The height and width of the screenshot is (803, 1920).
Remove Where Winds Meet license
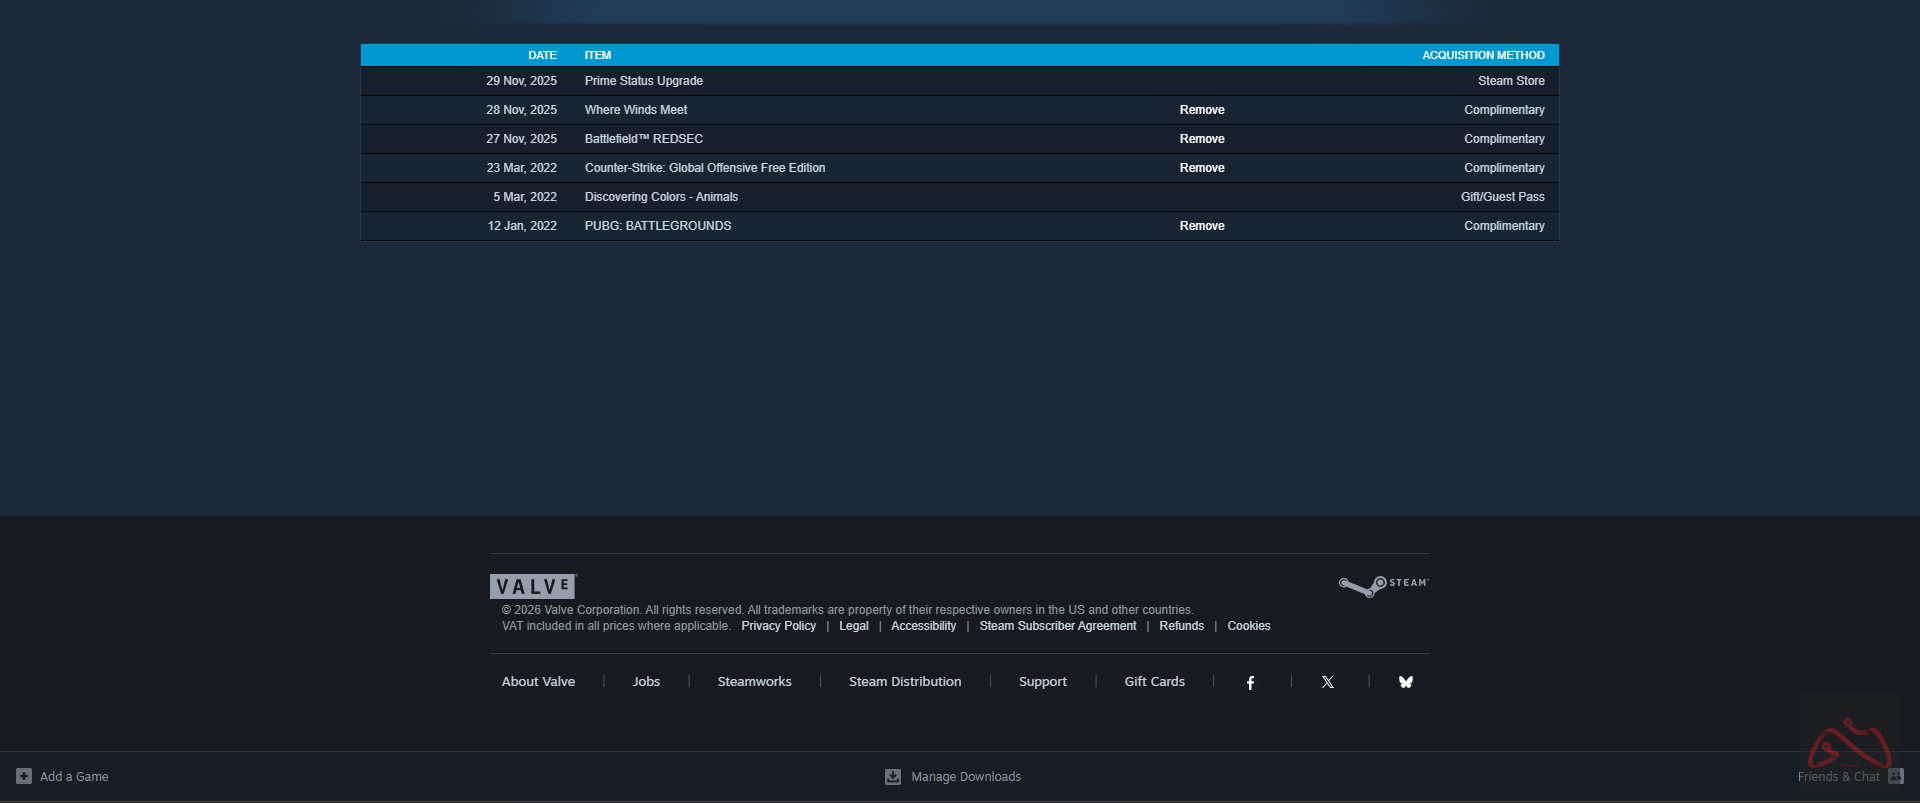(1201, 110)
